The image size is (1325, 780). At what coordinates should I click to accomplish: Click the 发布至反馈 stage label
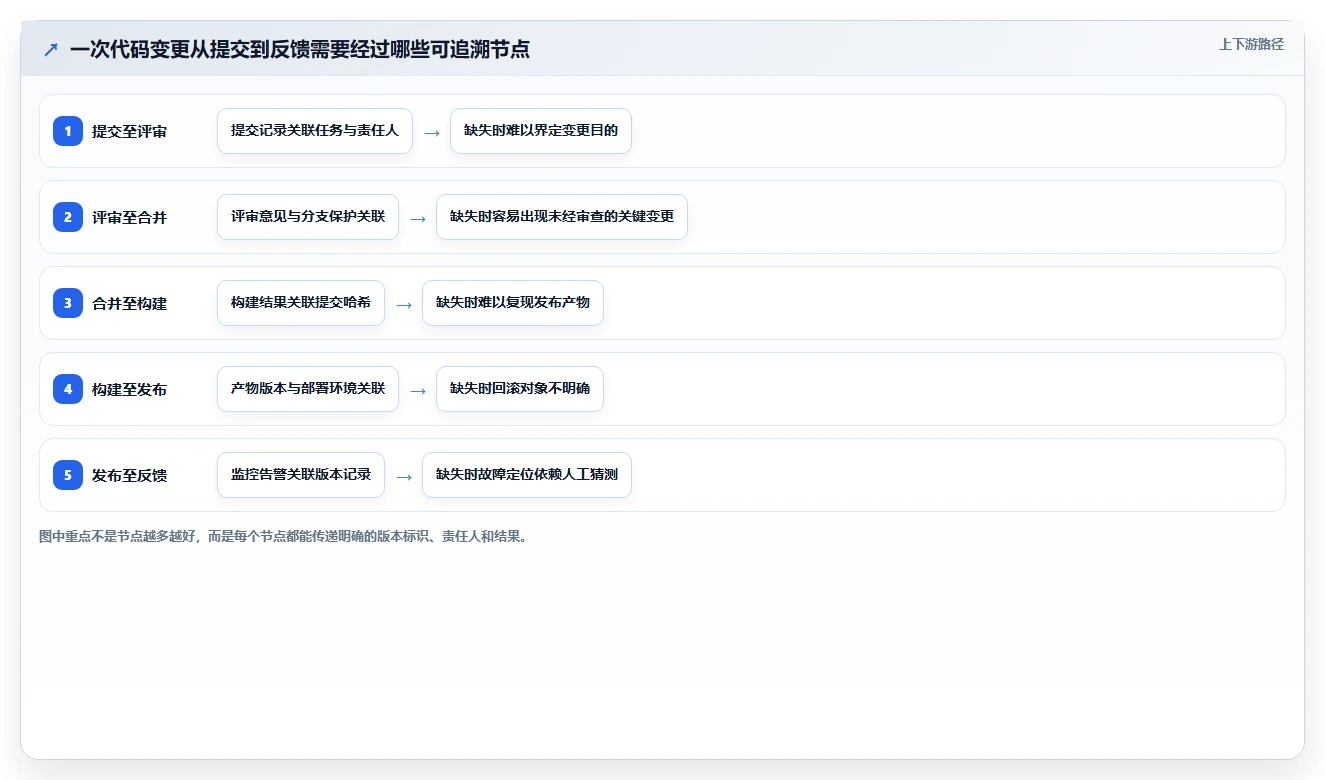click(x=129, y=475)
